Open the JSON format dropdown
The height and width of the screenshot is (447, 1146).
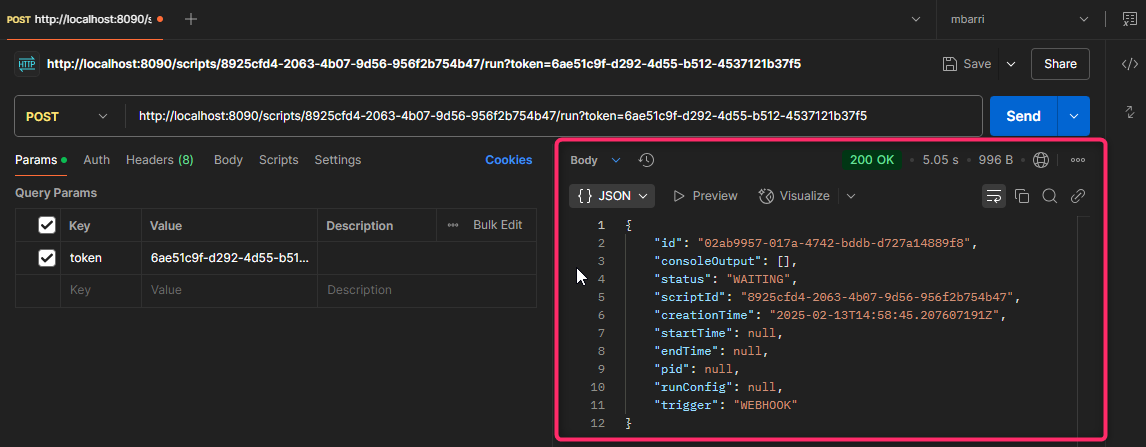[612, 196]
